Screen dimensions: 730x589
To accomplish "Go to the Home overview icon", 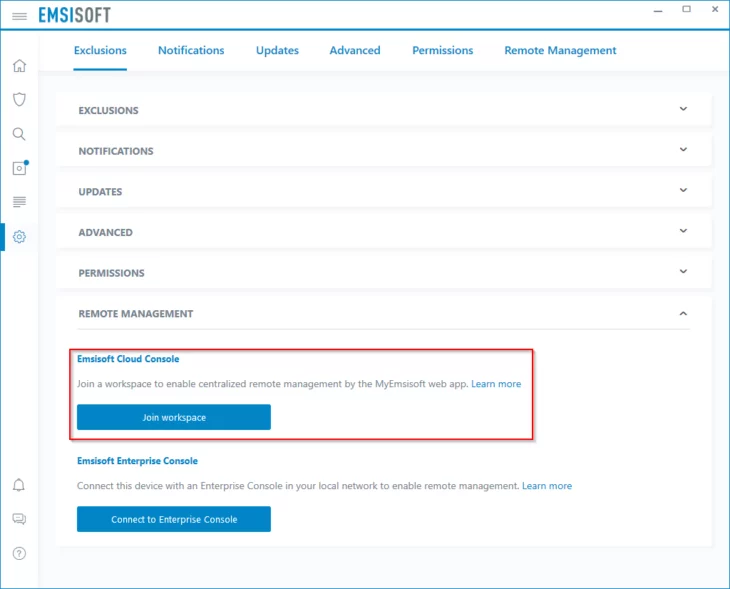I will click(19, 66).
